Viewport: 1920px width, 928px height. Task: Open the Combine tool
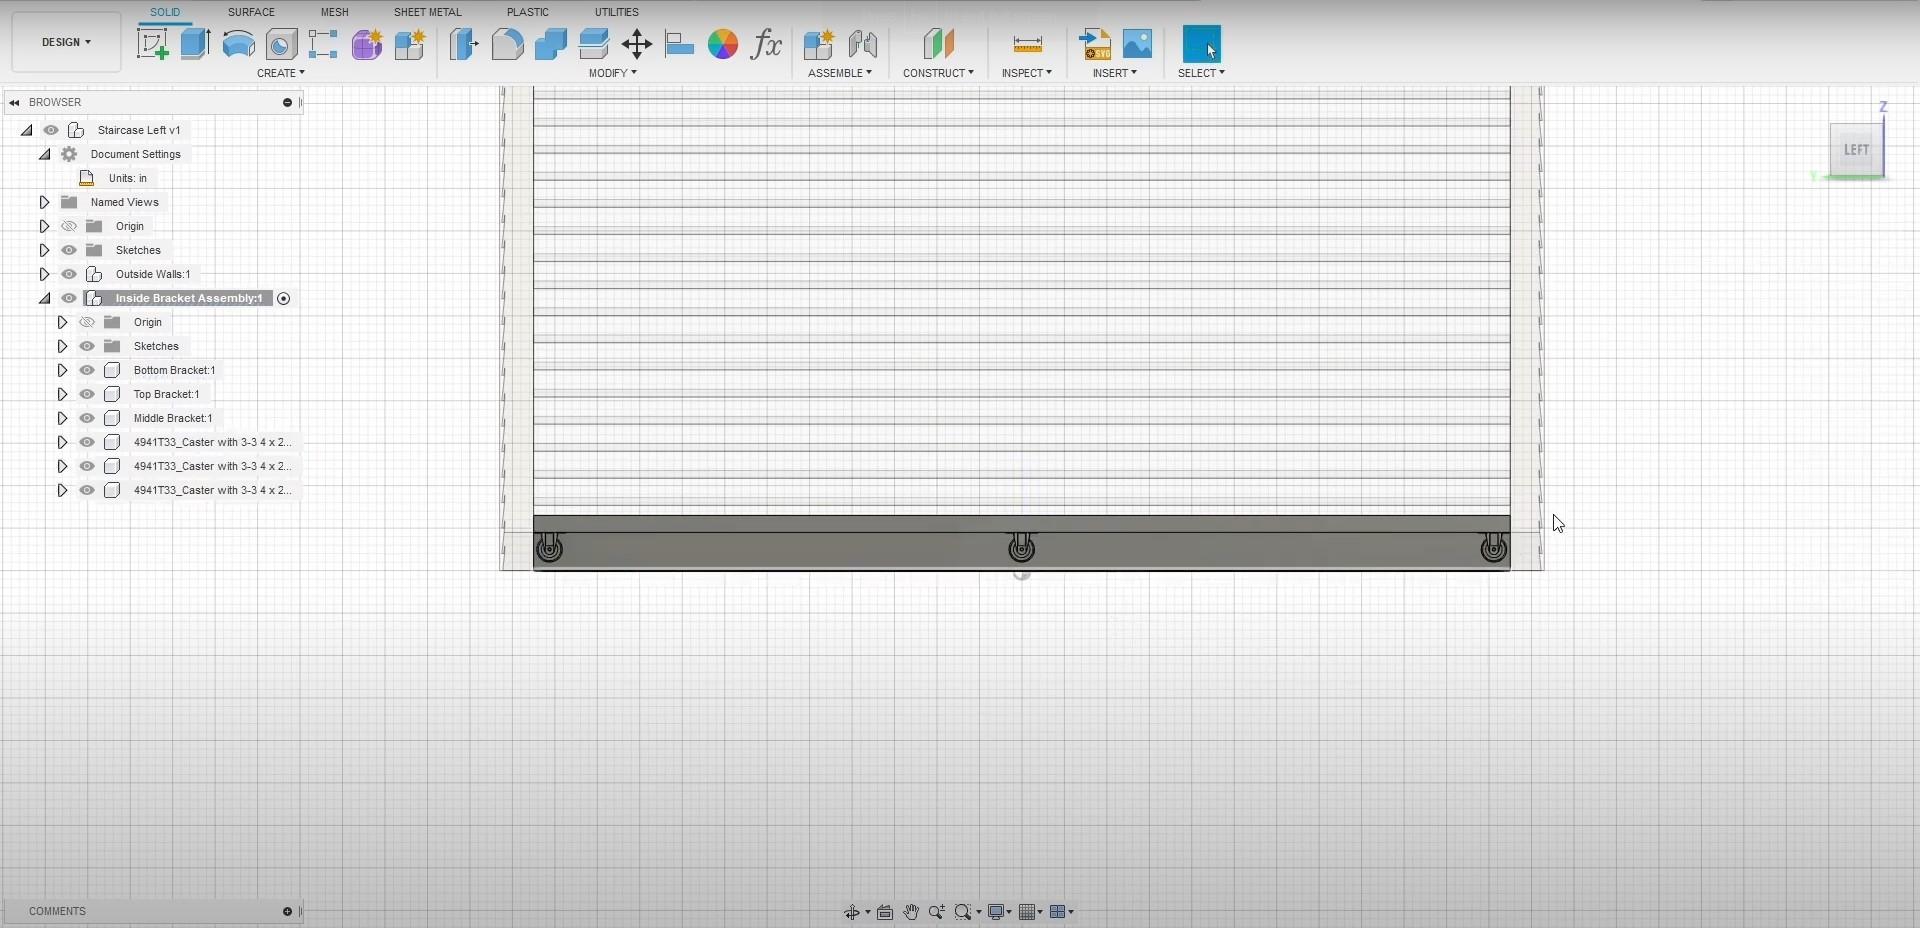(x=550, y=44)
